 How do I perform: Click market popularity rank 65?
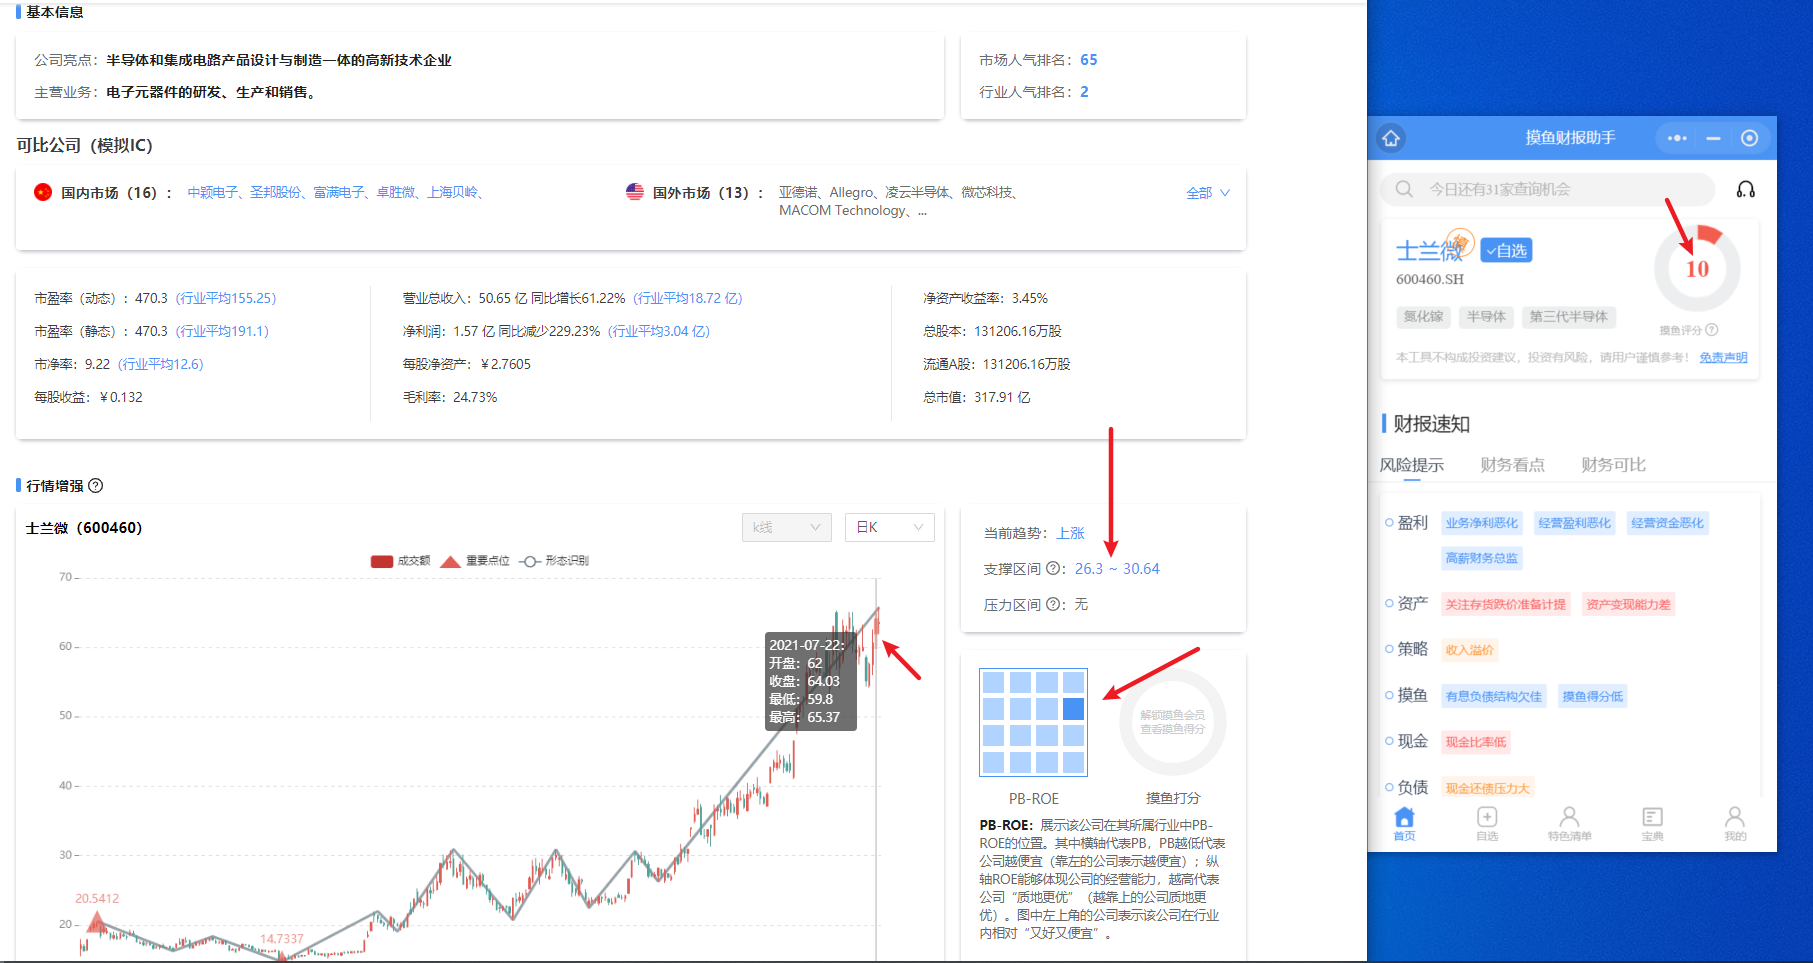[x=1089, y=60]
